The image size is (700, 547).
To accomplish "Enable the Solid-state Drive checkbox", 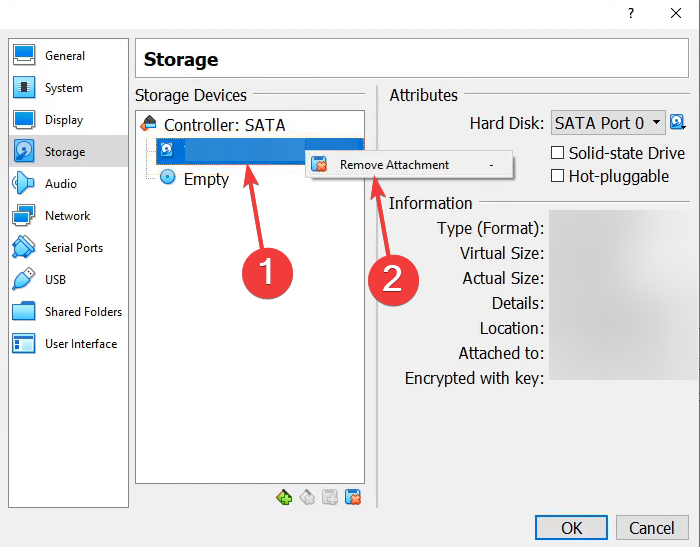I will [557, 153].
